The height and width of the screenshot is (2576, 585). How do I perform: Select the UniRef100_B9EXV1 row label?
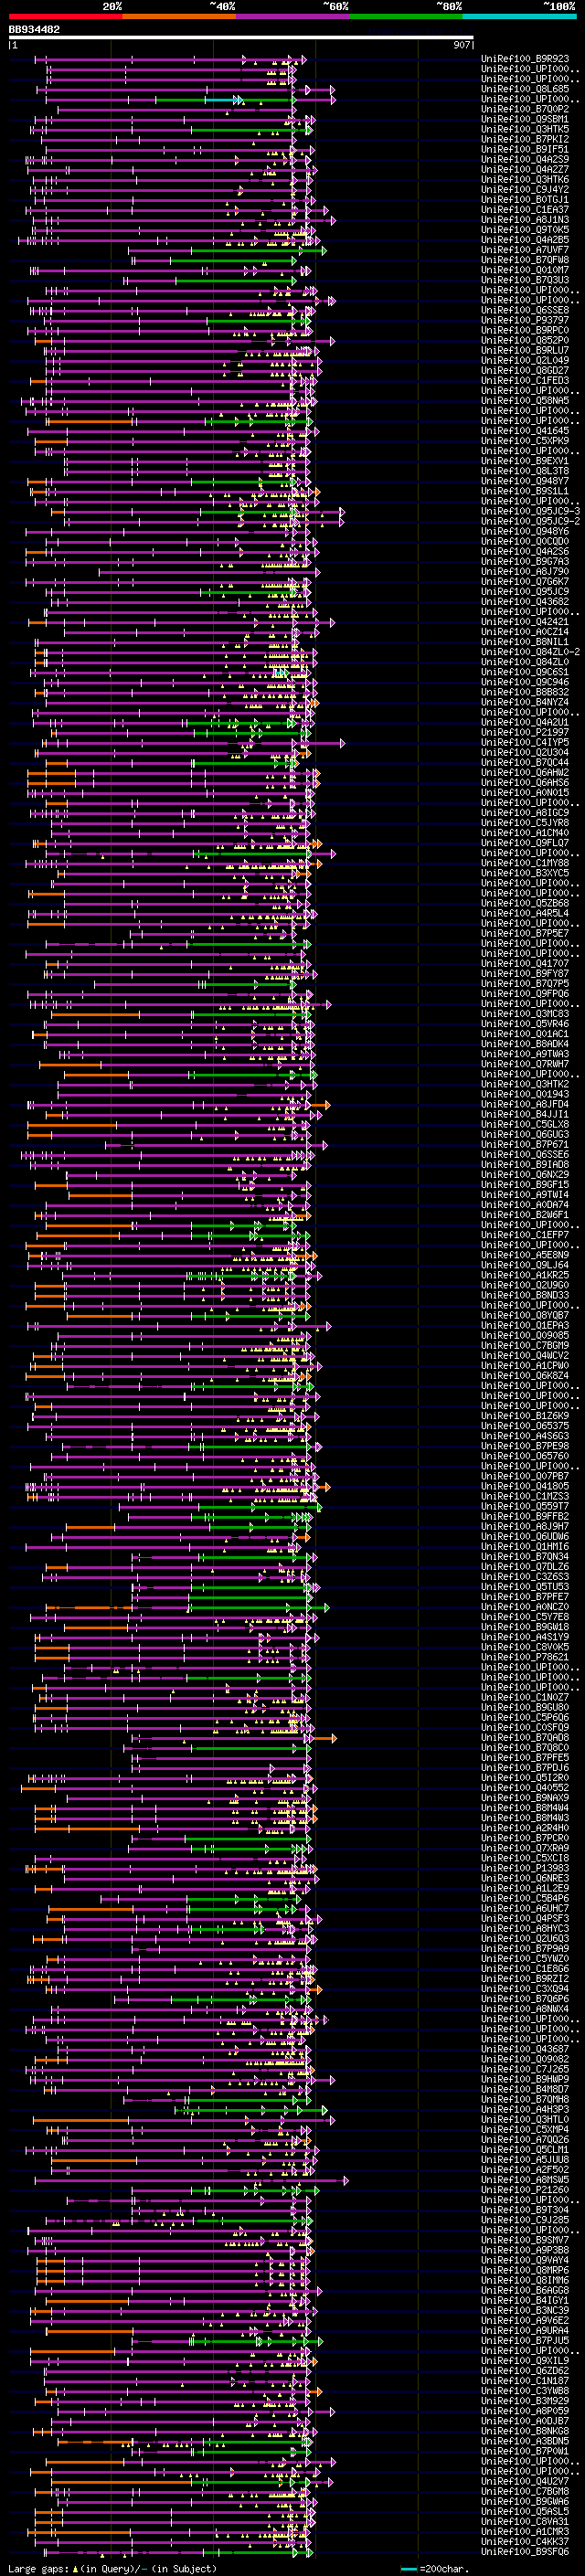pyautogui.click(x=525, y=461)
